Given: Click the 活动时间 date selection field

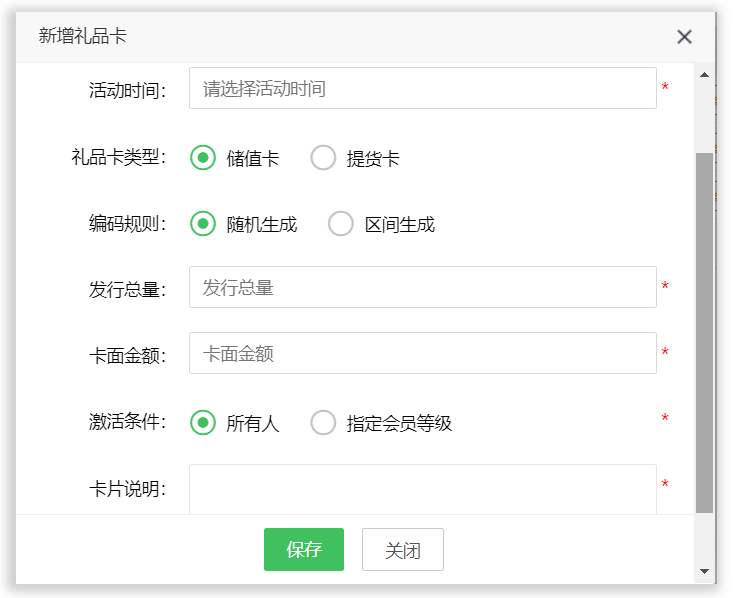Looking at the screenshot, I should [422, 89].
